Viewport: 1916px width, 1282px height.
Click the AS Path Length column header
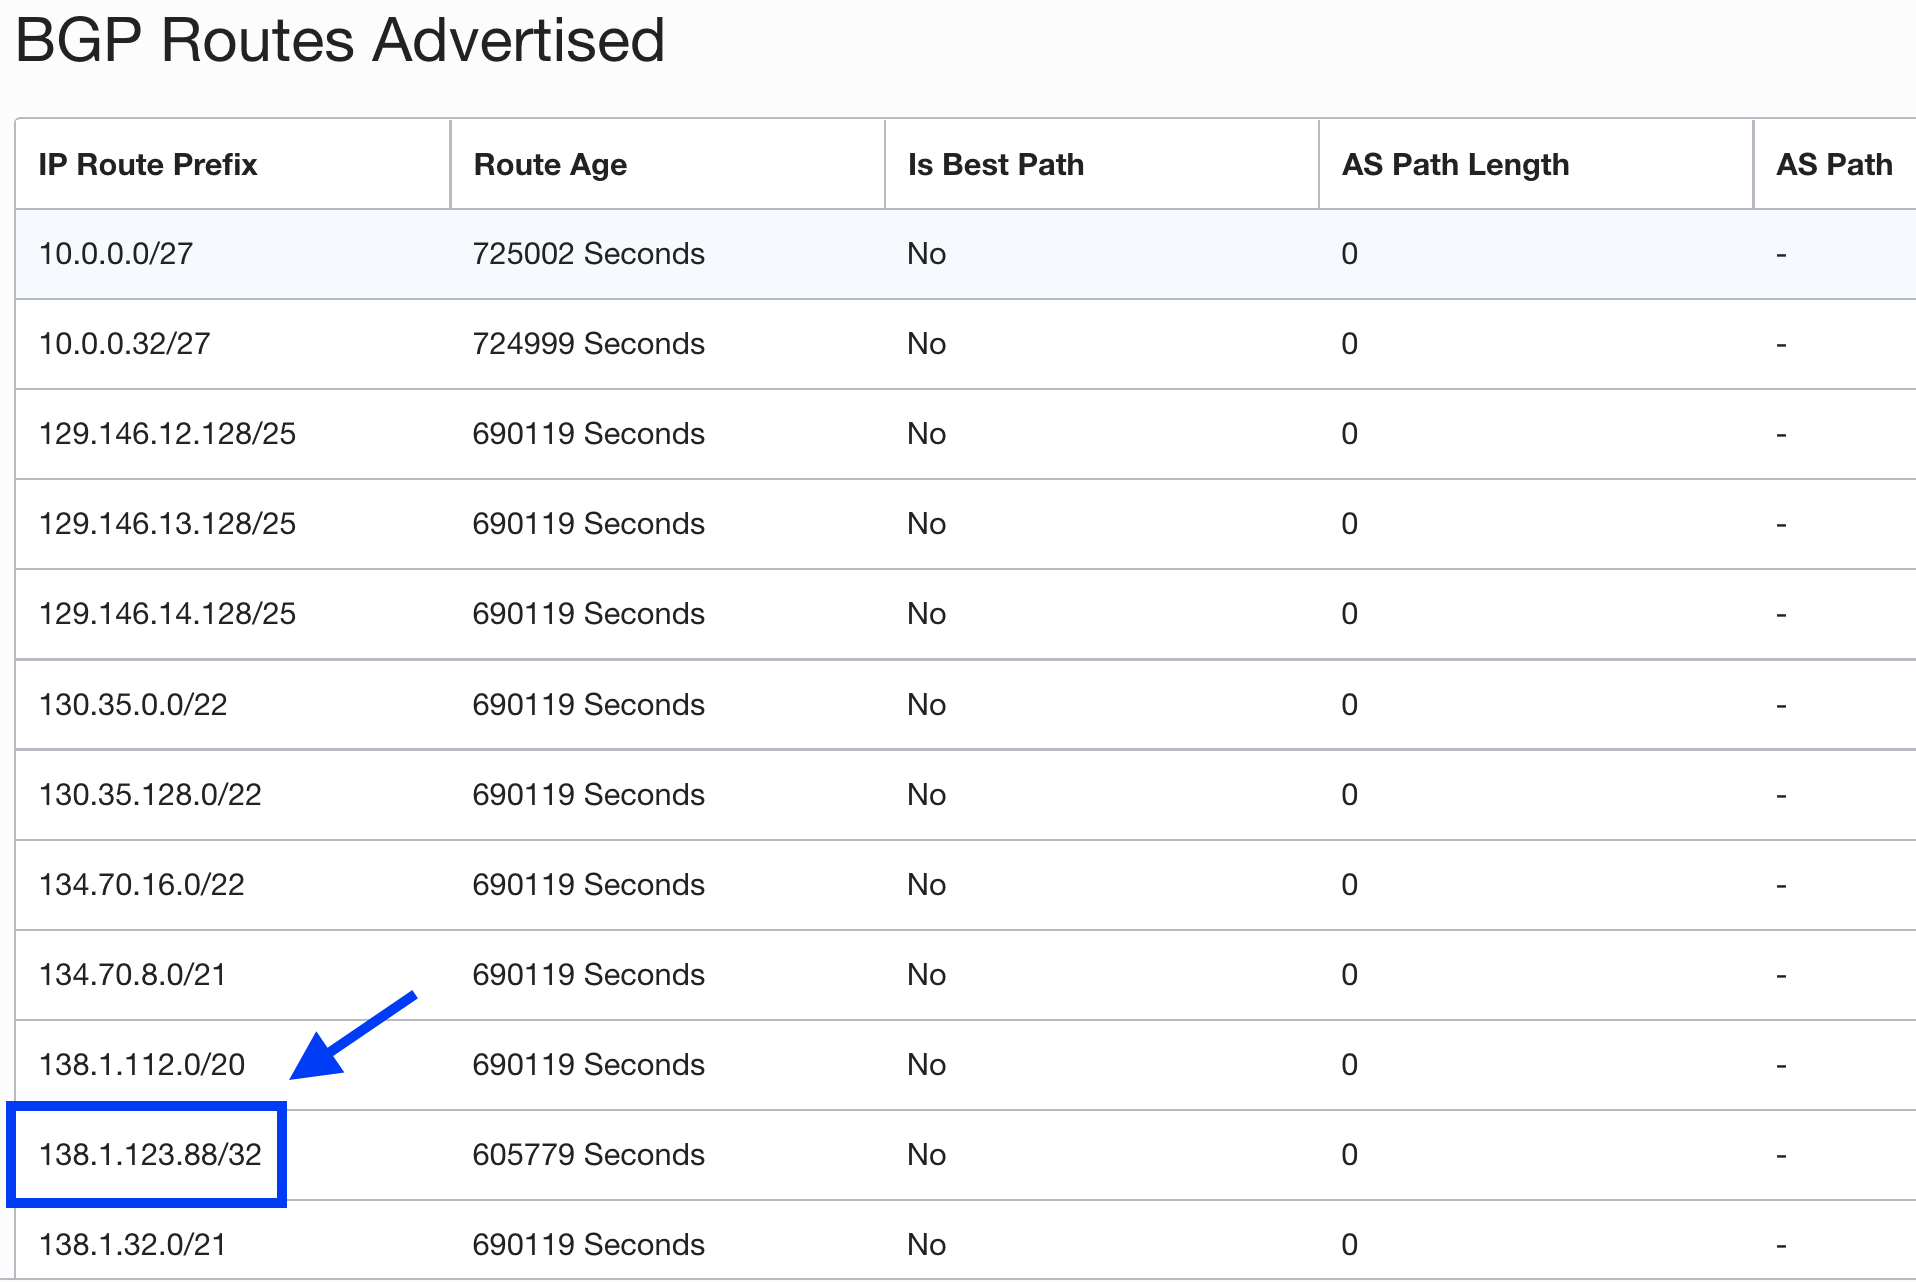pos(1456,164)
